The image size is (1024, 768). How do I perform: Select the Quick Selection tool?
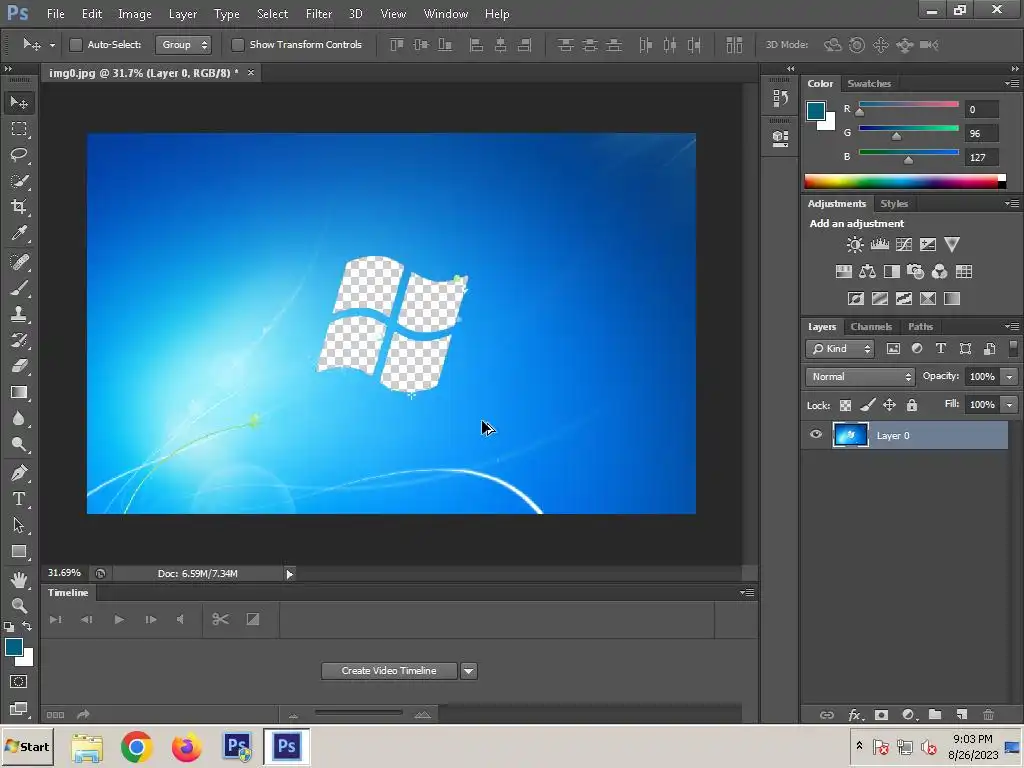19,181
